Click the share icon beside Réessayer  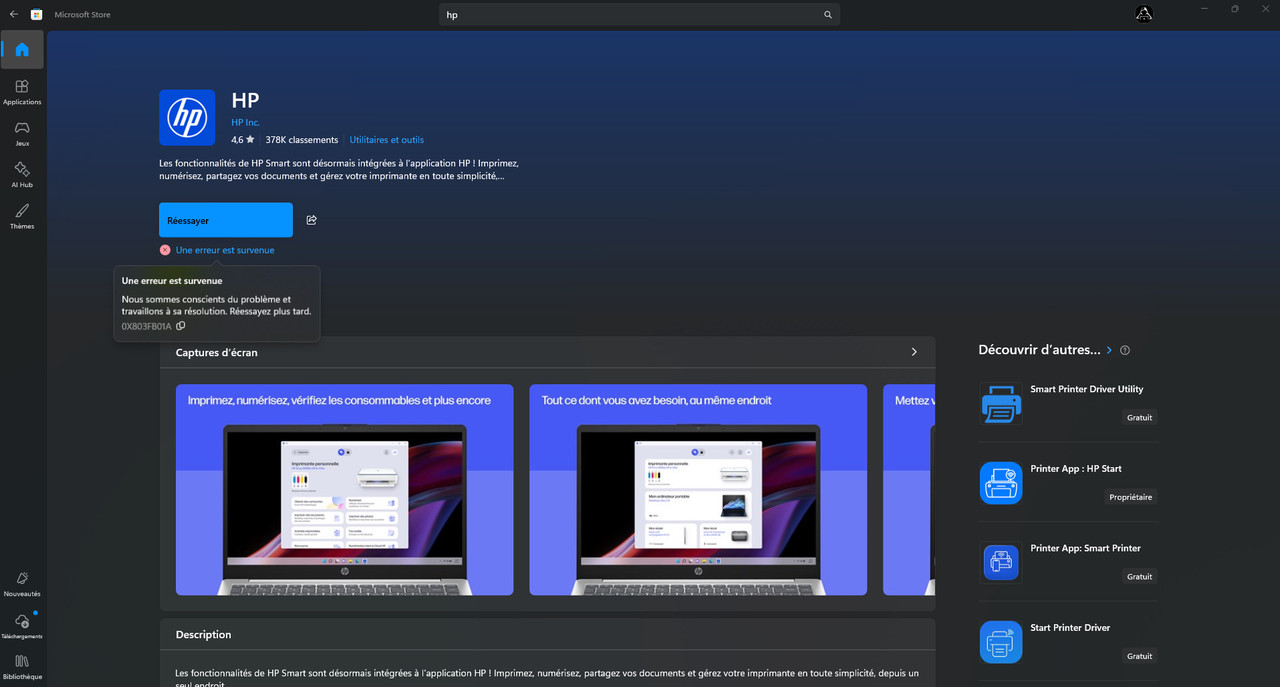tap(311, 220)
